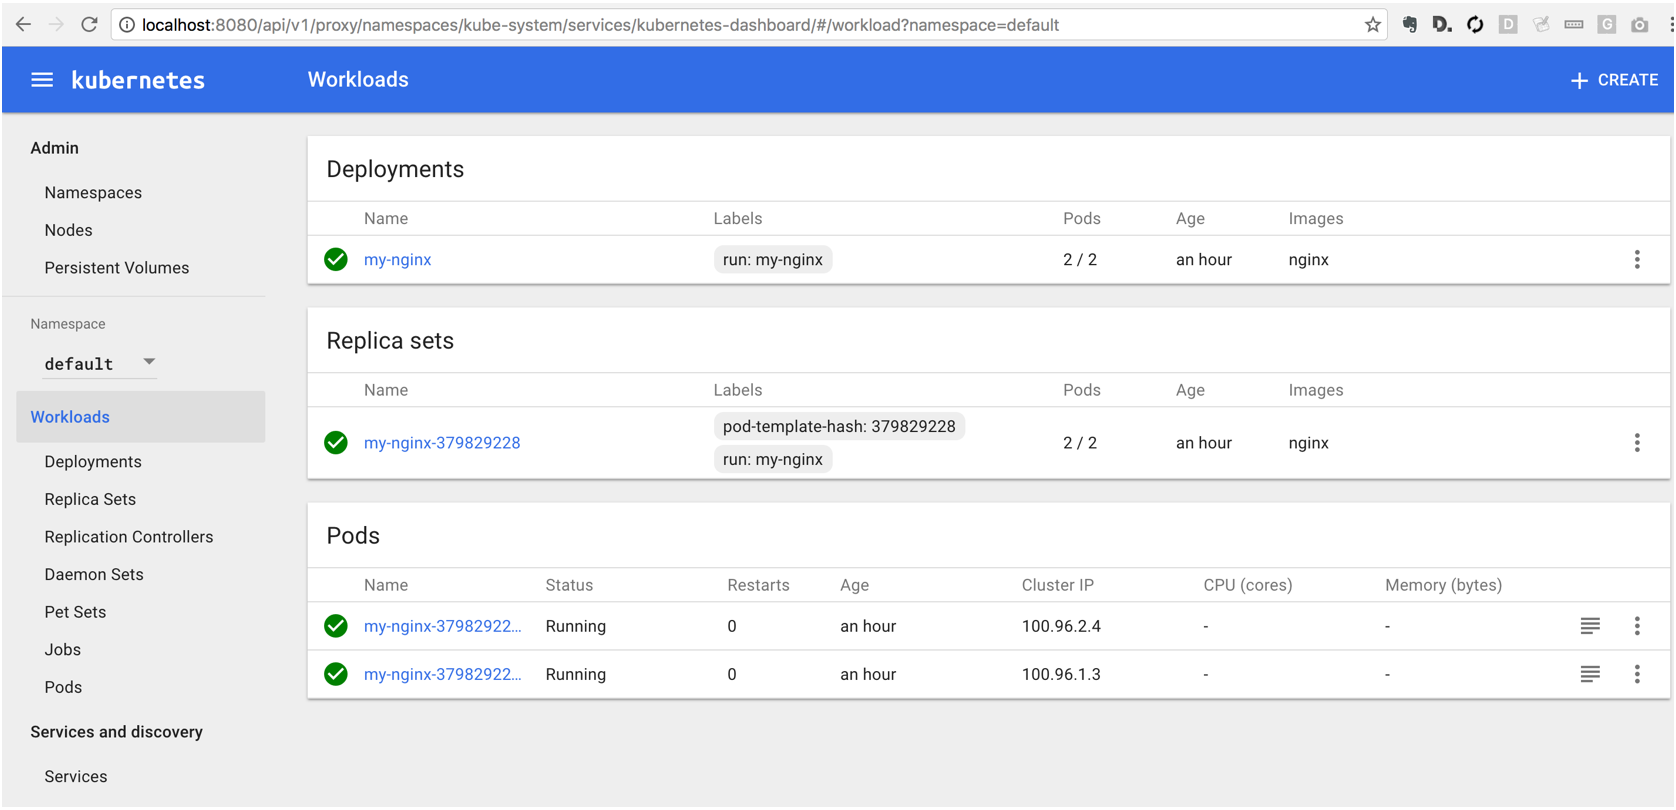Click status check of pod 100.96.2.4

336,626
